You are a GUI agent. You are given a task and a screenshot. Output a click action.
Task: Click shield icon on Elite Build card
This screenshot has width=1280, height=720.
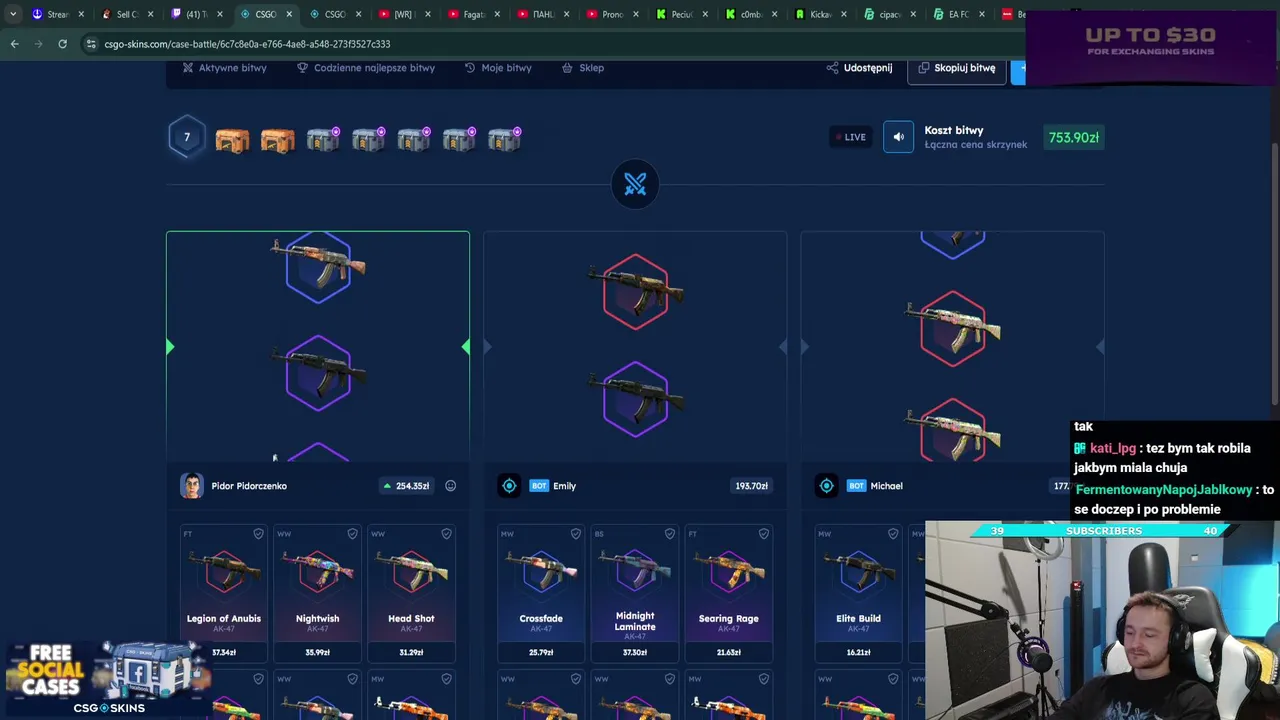pos(893,534)
